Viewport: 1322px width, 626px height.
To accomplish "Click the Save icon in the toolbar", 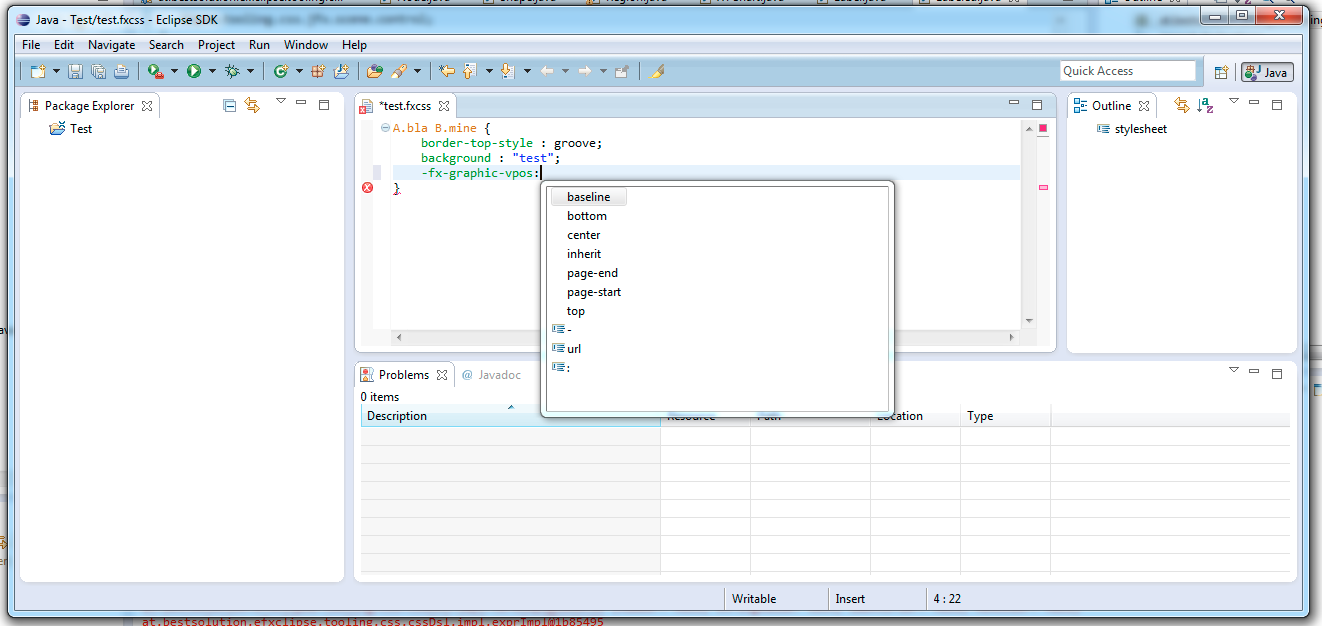I will coord(76,71).
